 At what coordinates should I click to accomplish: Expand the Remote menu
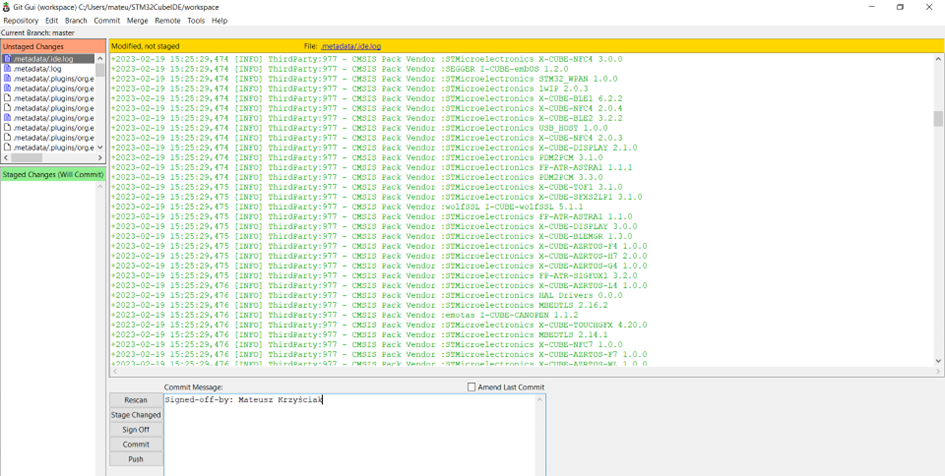click(168, 20)
